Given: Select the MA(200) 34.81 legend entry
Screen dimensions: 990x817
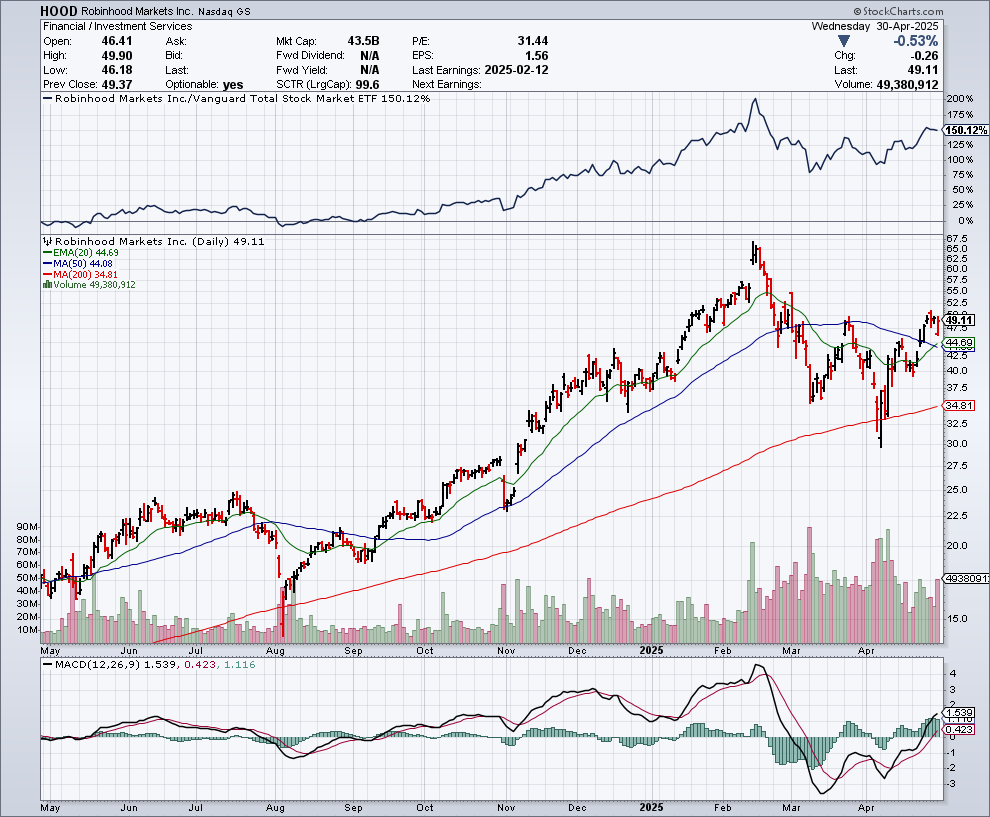Looking at the screenshot, I should [80, 275].
